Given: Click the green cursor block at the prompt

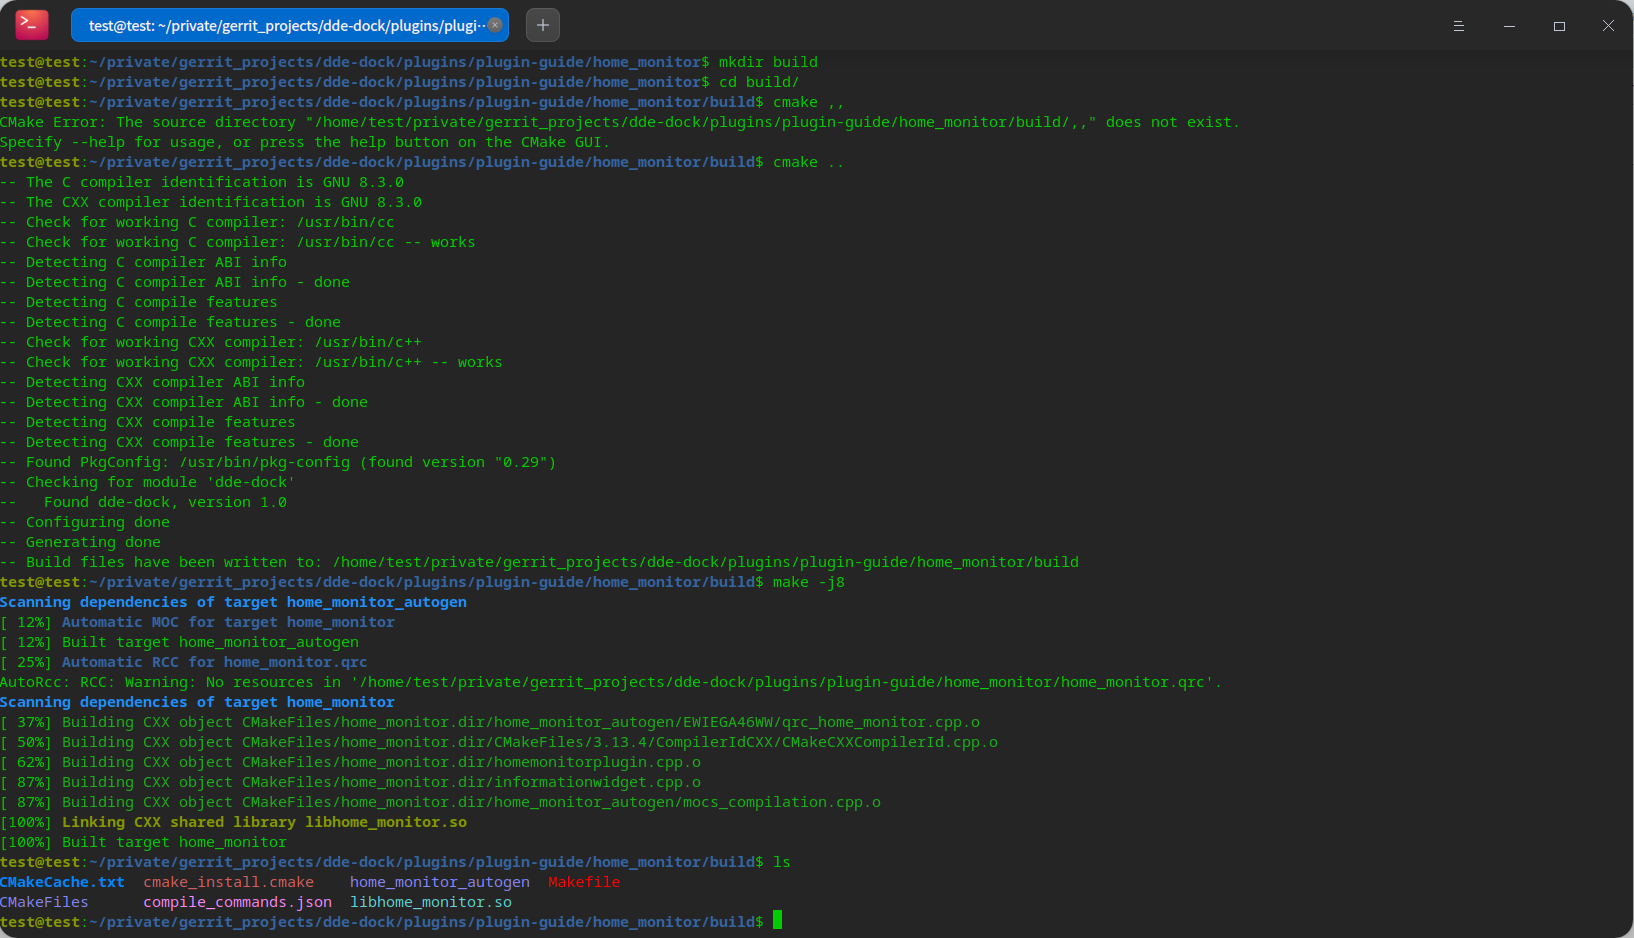Looking at the screenshot, I should (777, 921).
